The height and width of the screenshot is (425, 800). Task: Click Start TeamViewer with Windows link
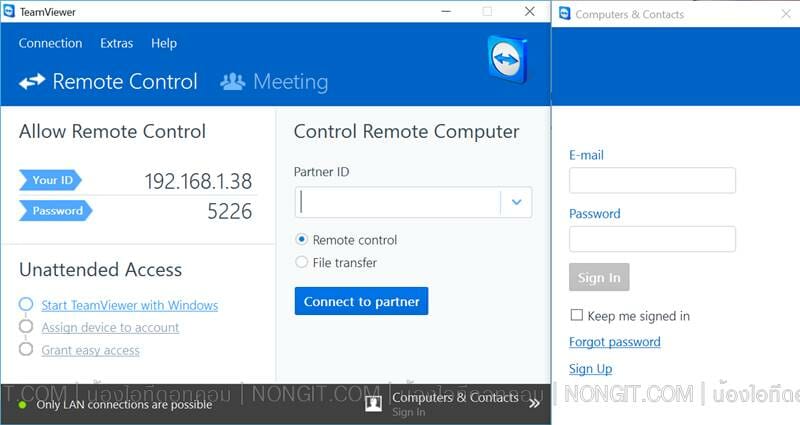point(130,305)
